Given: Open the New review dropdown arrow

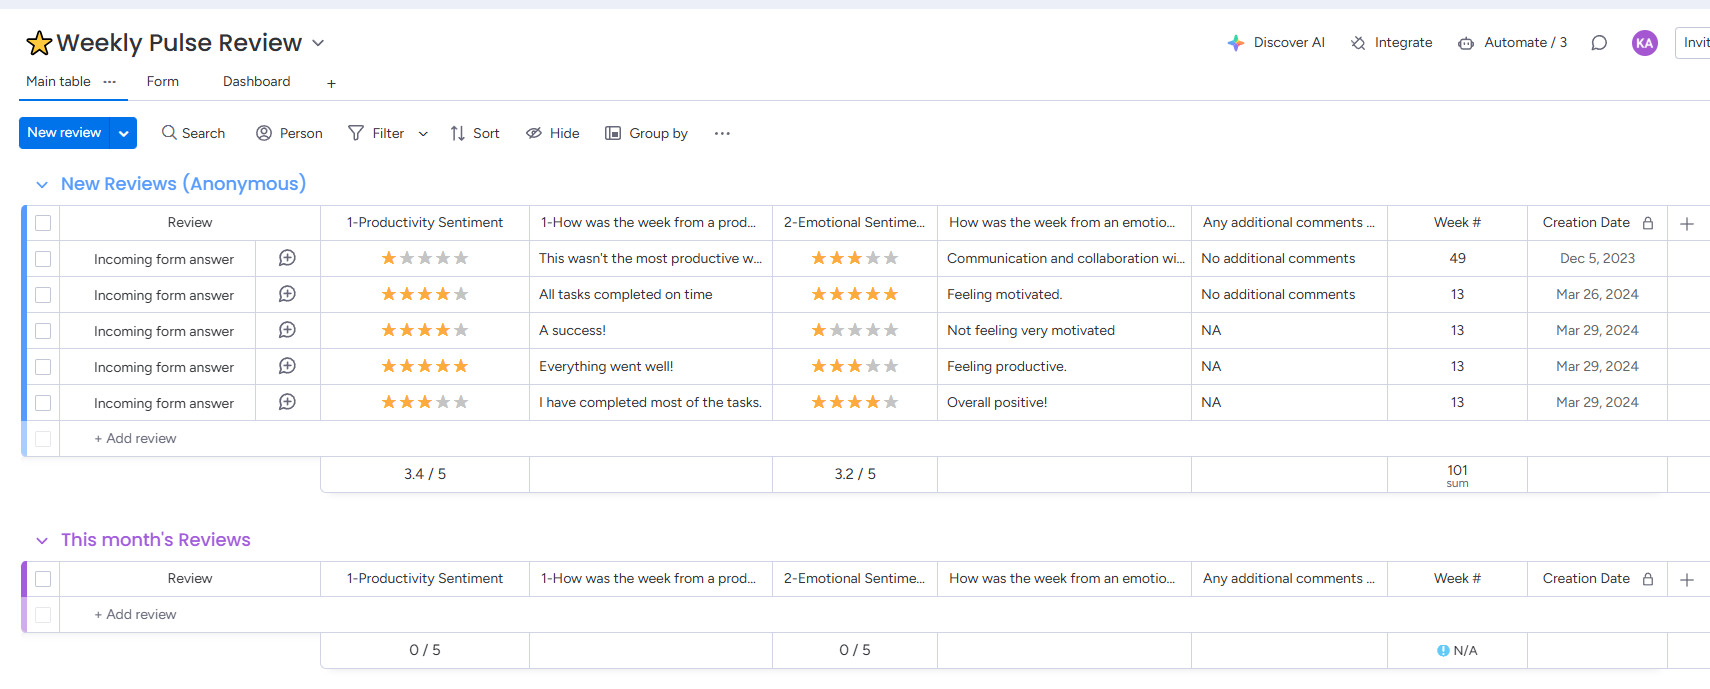Looking at the screenshot, I should pos(124,133).
